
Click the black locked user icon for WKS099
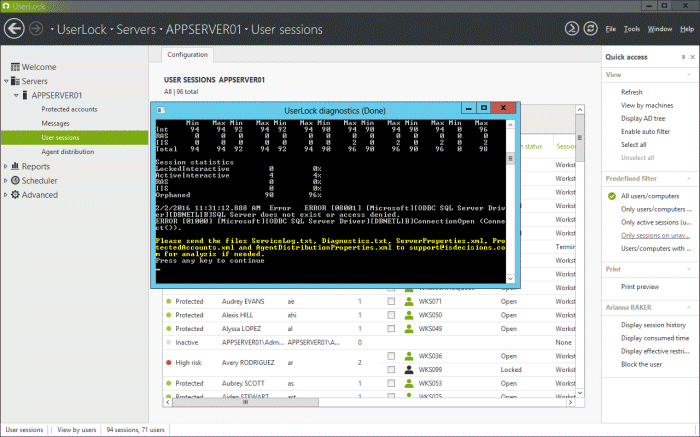coord(408,370)
